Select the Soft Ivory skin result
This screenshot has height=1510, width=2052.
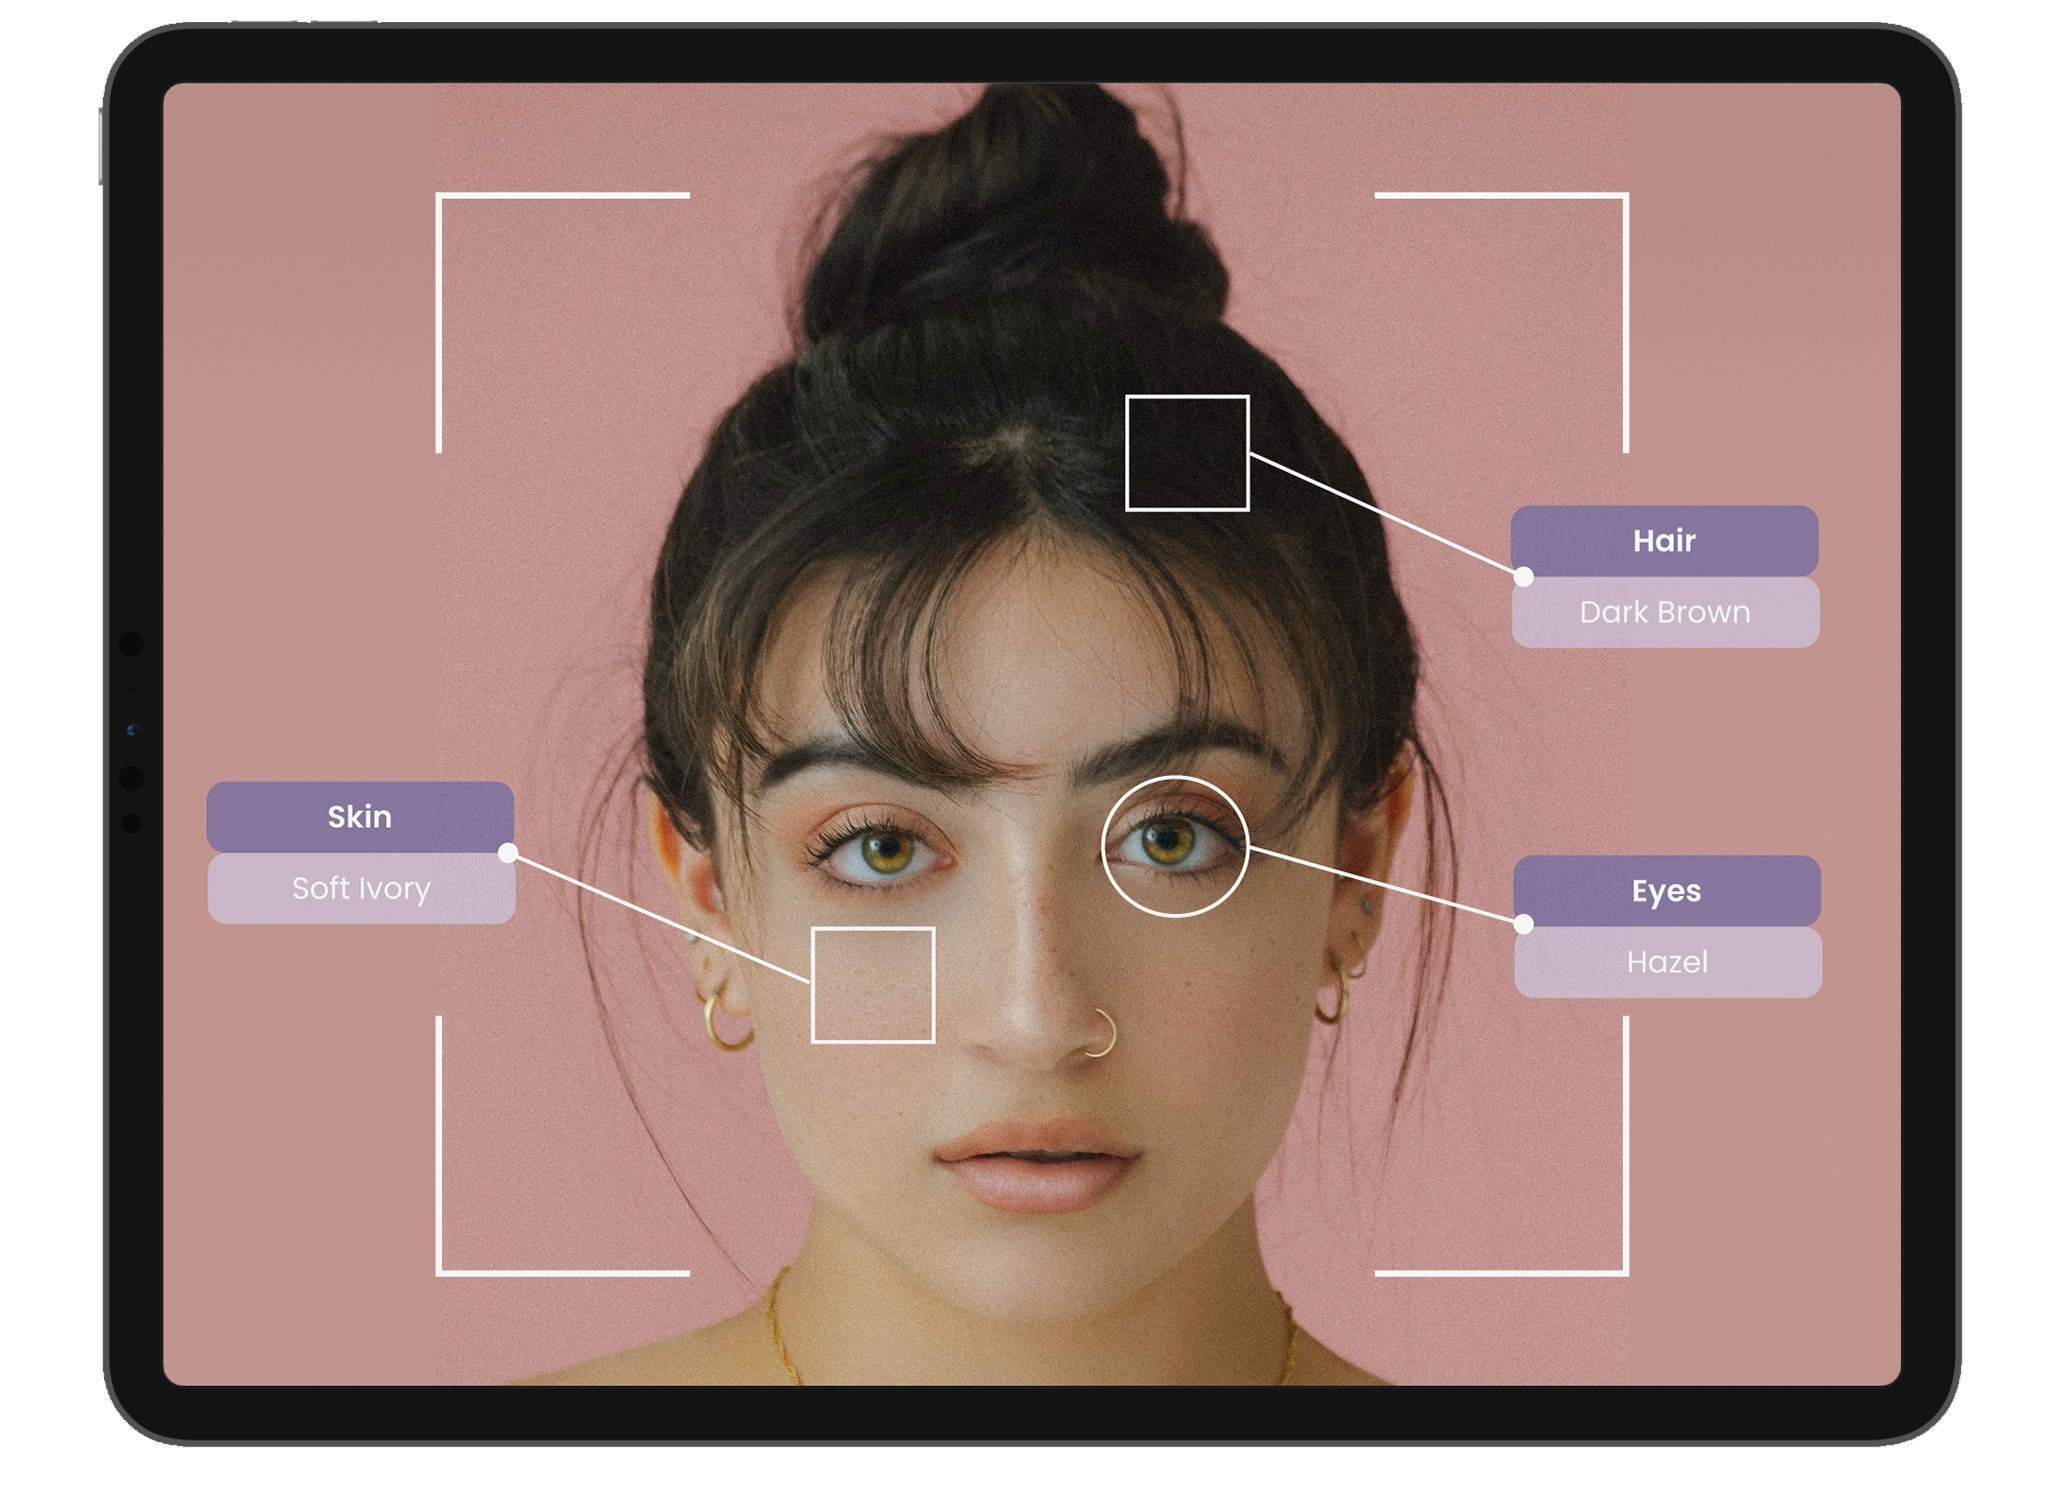[x=361, y=888]
